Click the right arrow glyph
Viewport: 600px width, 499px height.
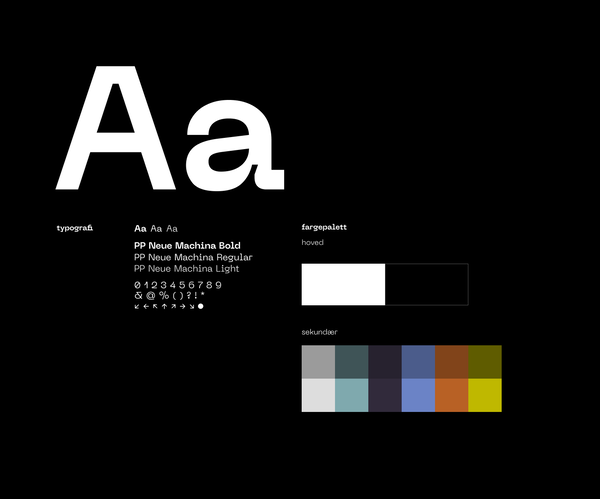coord(183,307)
